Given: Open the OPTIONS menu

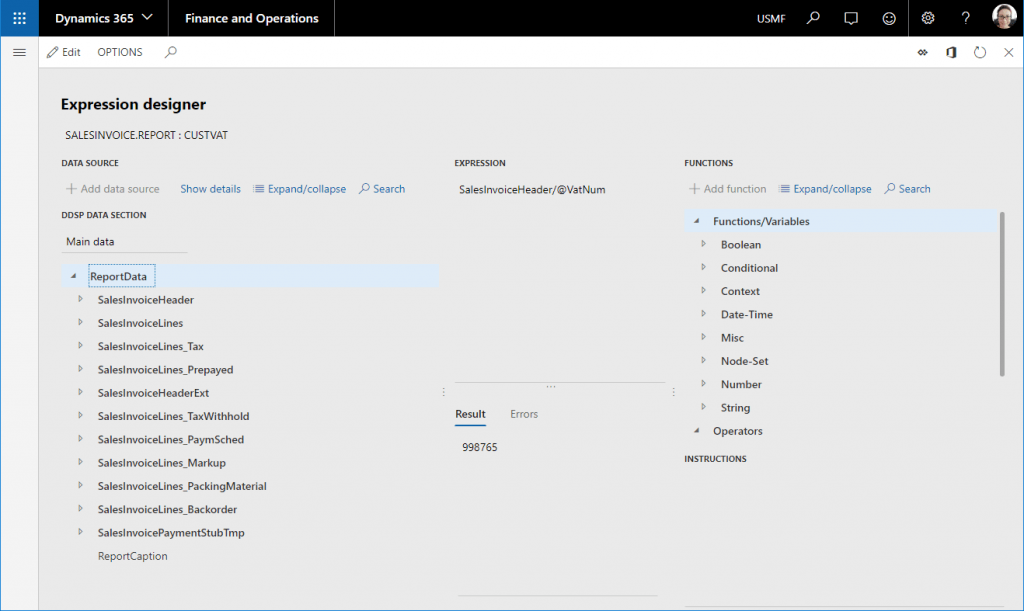Looking at the screenshot, I should pos(120,52).
